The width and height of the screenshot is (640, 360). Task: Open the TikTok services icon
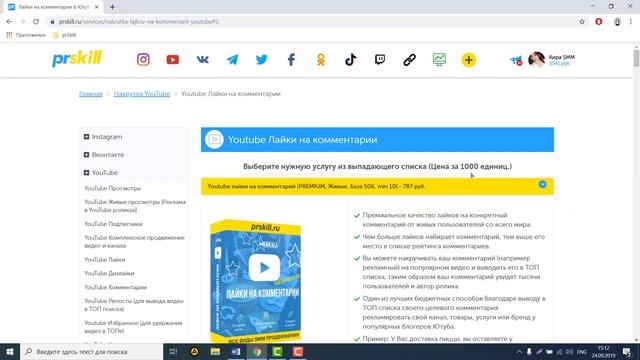350,60
